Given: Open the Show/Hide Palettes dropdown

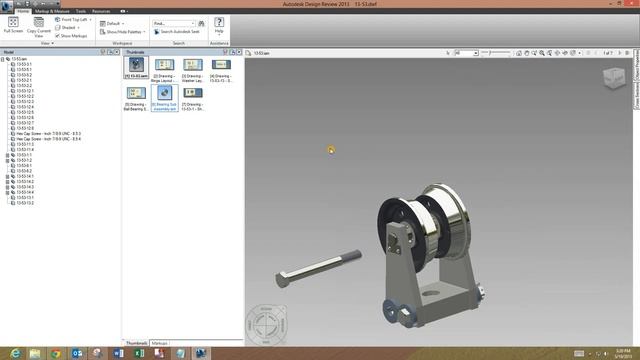Looking at the screenshot, I should (x=122, y=31).
